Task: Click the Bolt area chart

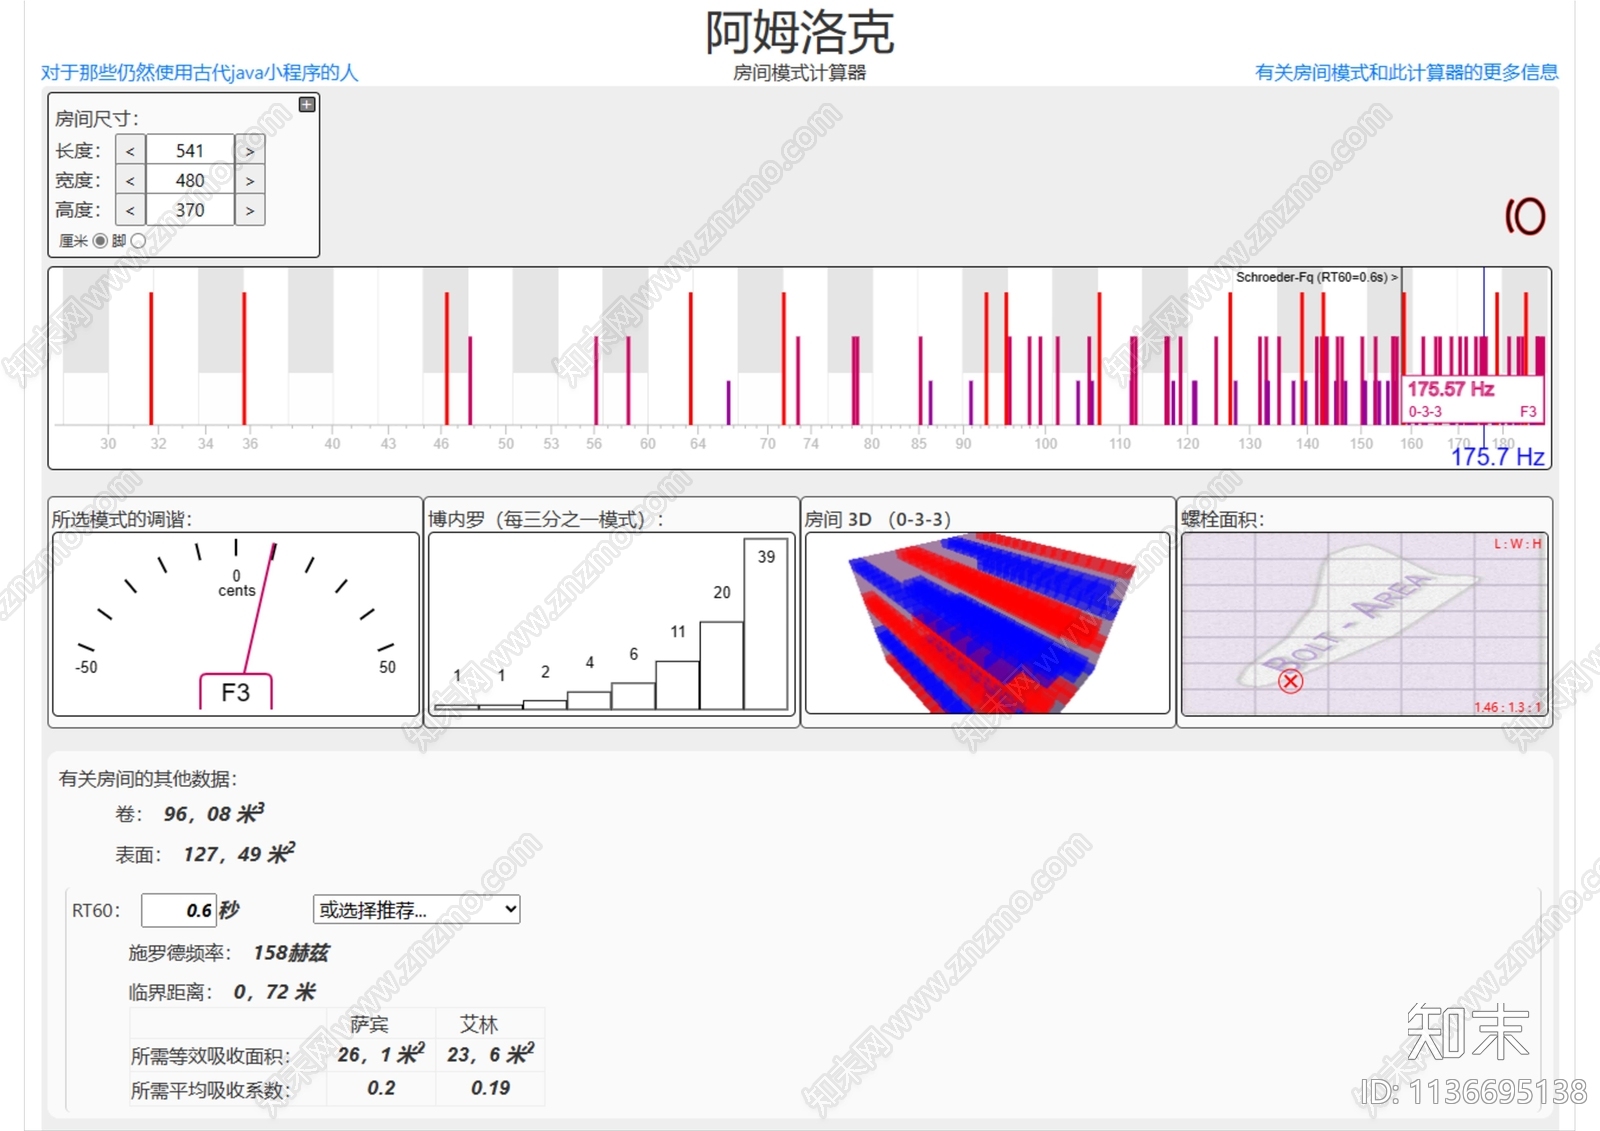Action: [1364, 624]
